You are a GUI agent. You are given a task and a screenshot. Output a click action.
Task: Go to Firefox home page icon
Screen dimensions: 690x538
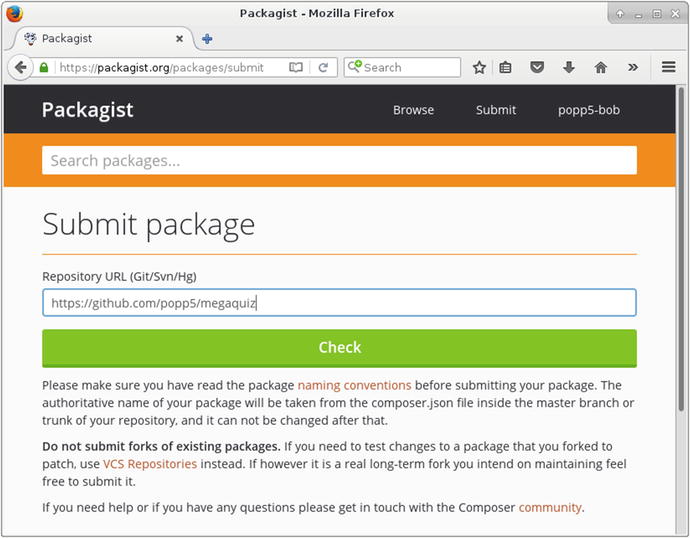coord(600,67)
